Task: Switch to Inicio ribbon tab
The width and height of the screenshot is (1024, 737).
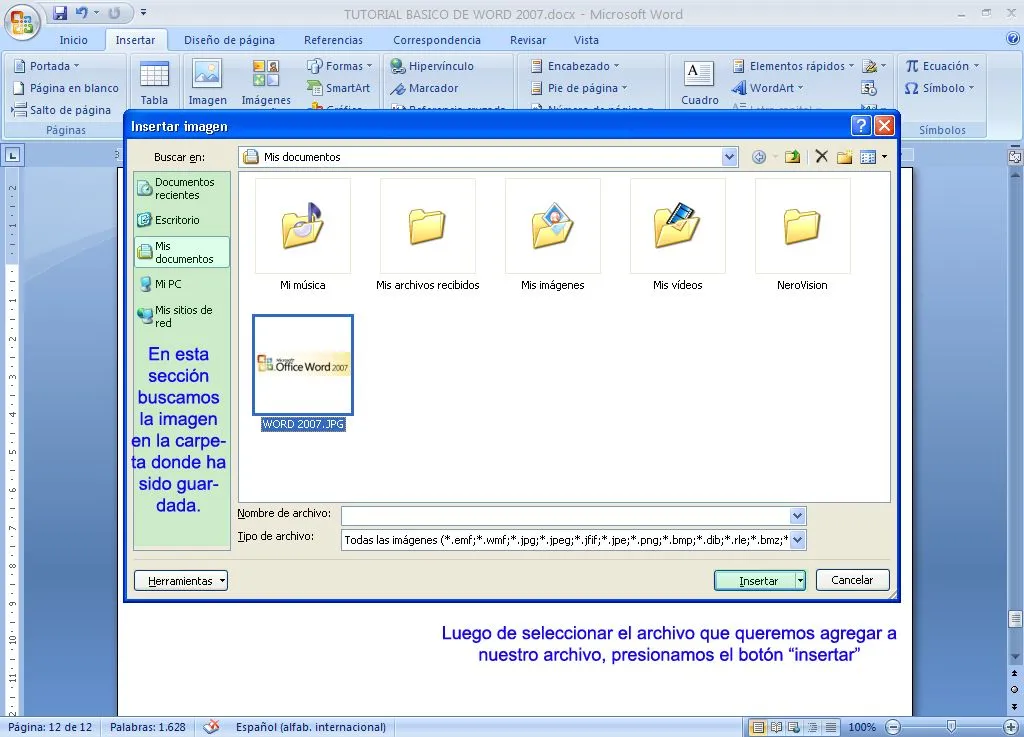Action: [73, 40]
